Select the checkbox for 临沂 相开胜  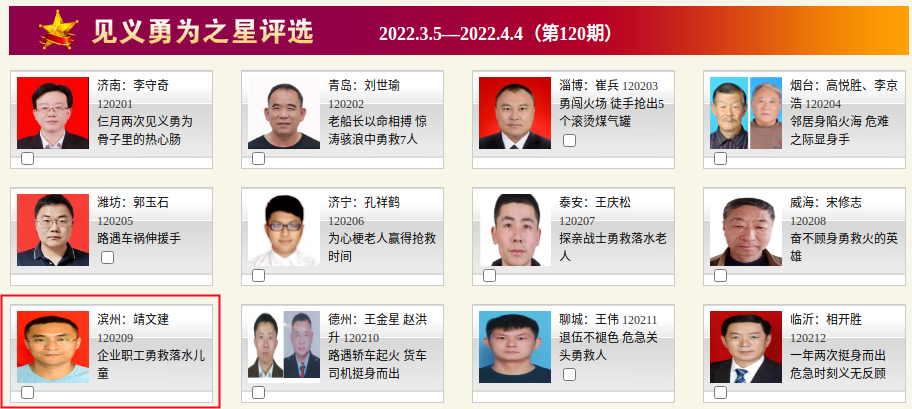point(720,393)
